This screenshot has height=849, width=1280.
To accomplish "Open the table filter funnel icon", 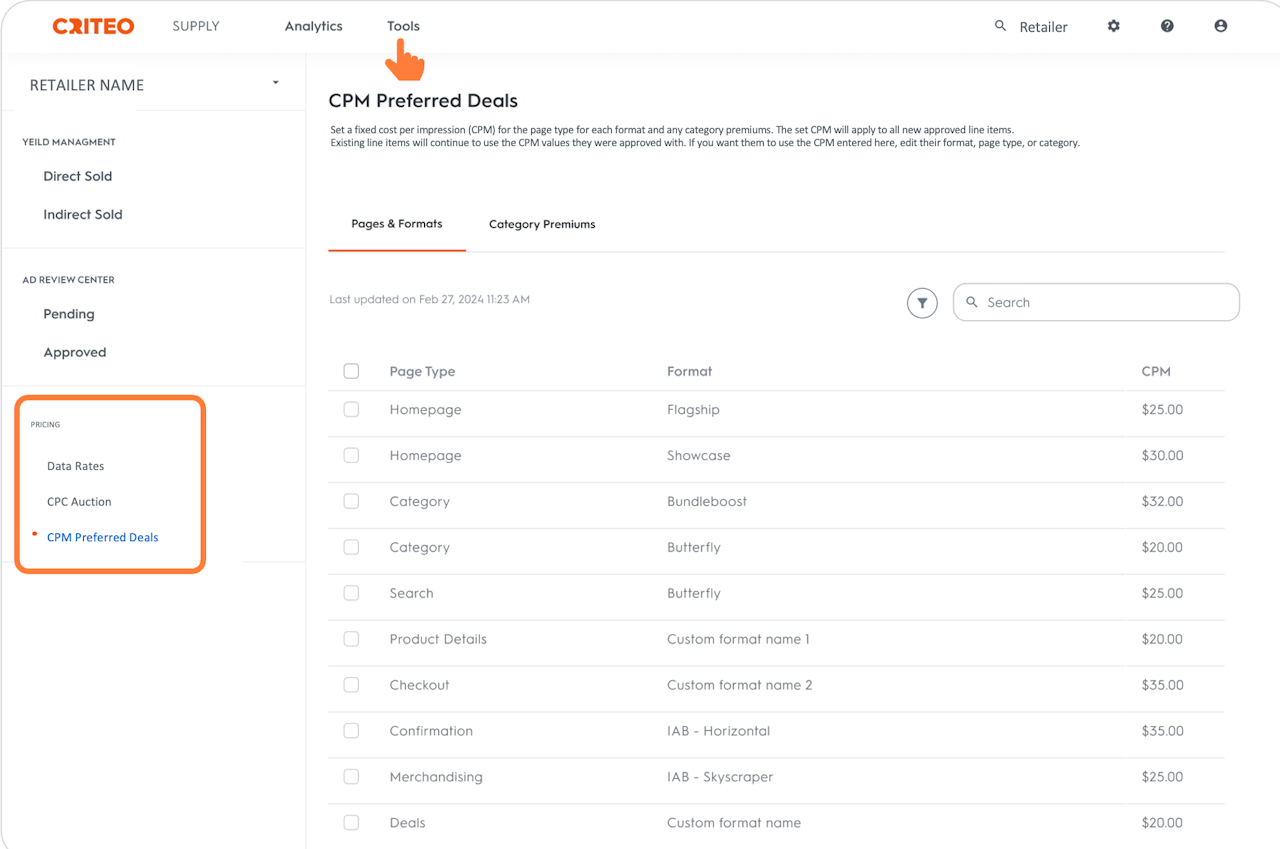I will [922, 303].
